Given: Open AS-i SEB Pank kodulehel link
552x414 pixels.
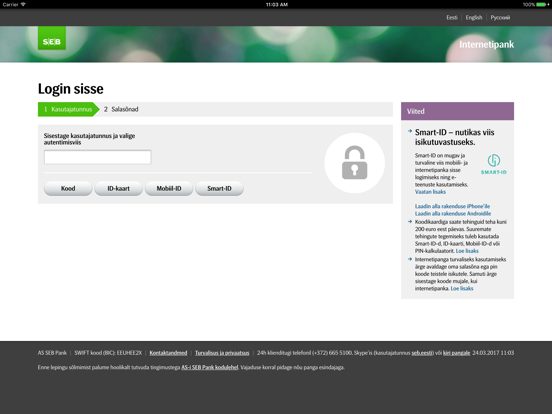Looking at the screenshot, I should (x=210, y=368).
